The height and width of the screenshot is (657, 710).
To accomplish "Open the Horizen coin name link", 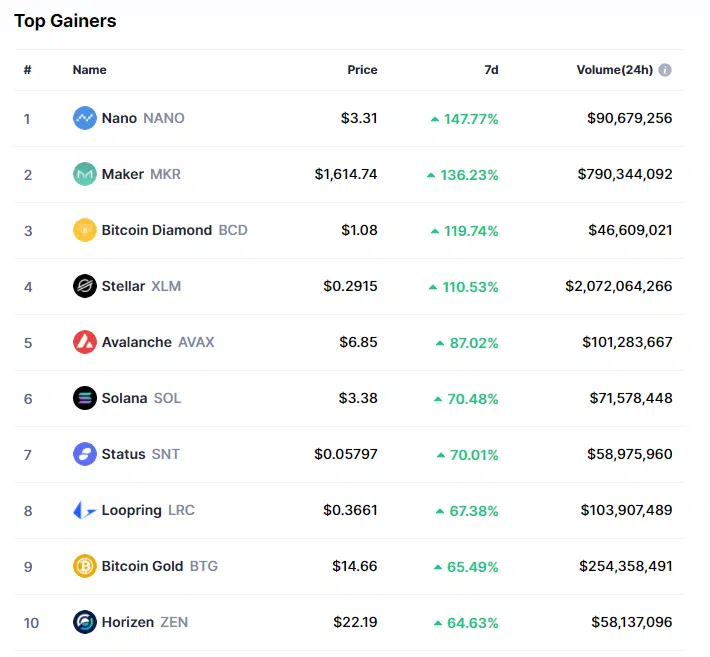I will 127,622.
